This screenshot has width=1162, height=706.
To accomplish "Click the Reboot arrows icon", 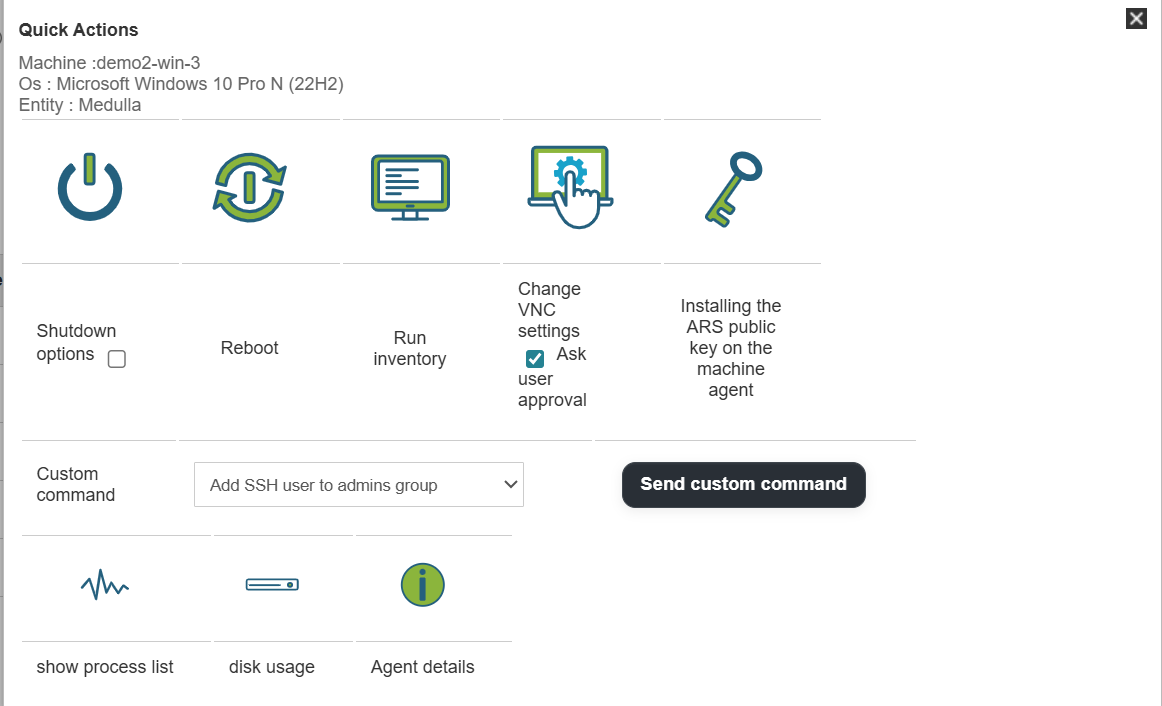I will click(250, 187).
